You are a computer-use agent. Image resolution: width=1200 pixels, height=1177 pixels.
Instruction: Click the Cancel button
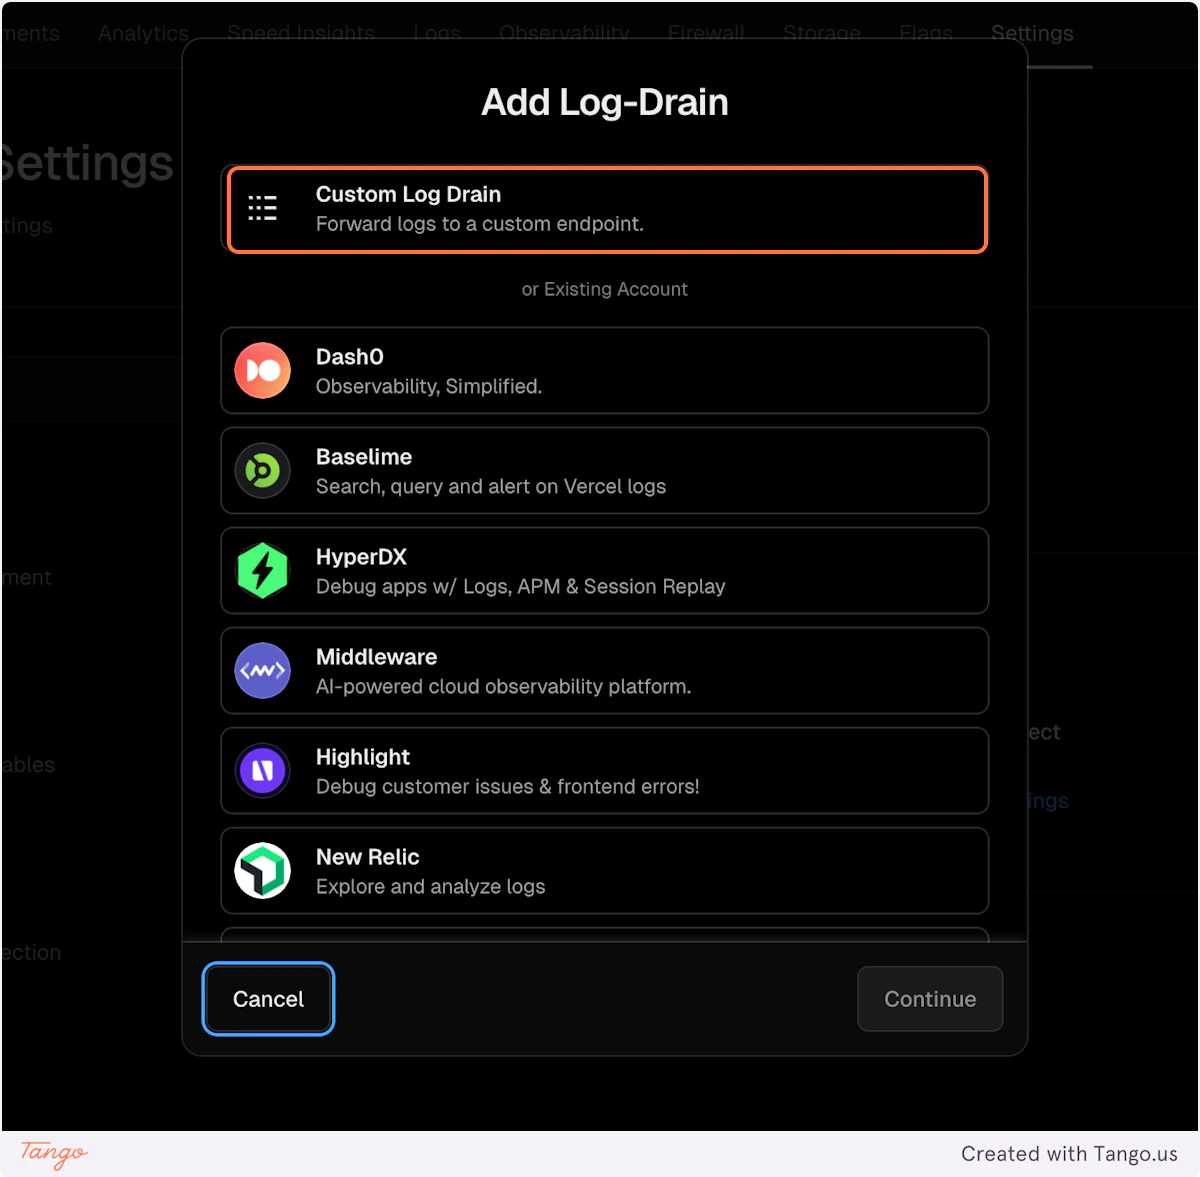(x=267, y=998)
